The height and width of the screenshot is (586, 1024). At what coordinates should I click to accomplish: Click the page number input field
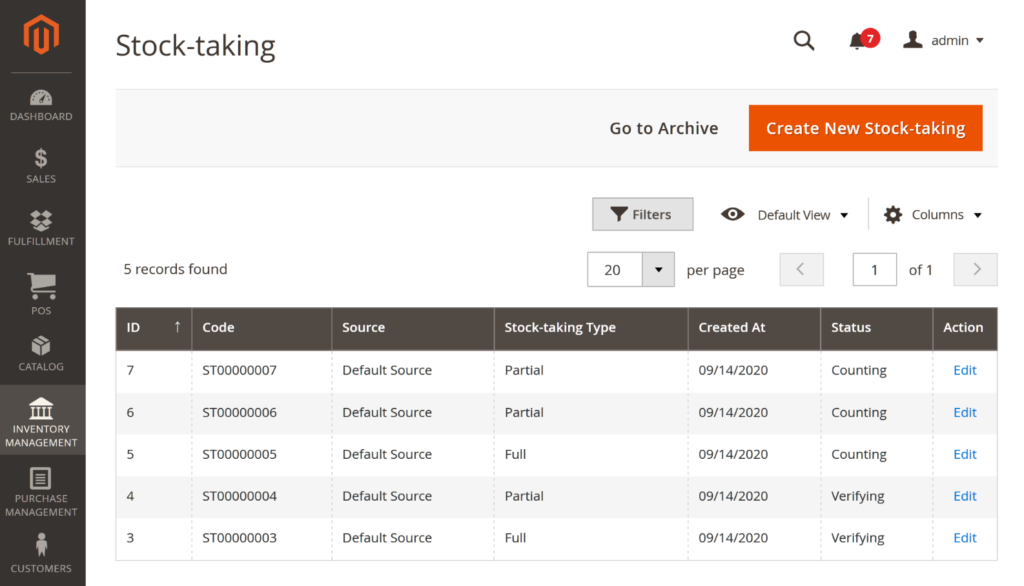click(x=874, y=269)
